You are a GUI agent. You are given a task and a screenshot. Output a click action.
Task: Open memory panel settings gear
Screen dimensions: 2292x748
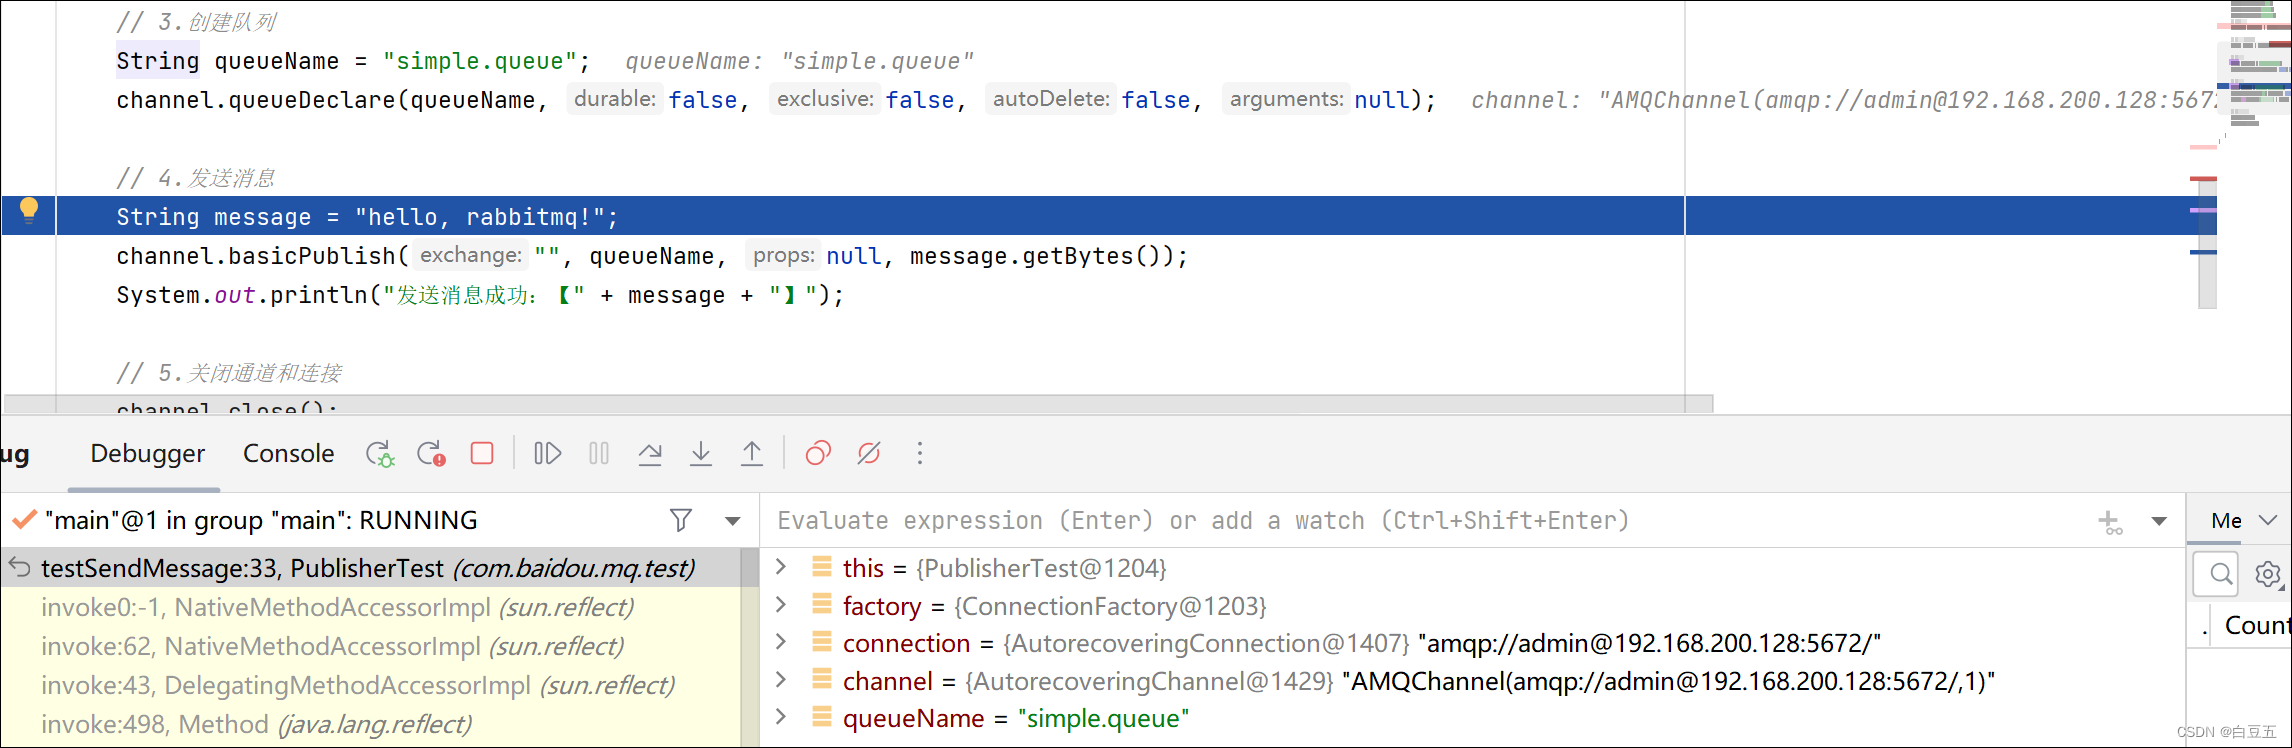(2268, 574)
